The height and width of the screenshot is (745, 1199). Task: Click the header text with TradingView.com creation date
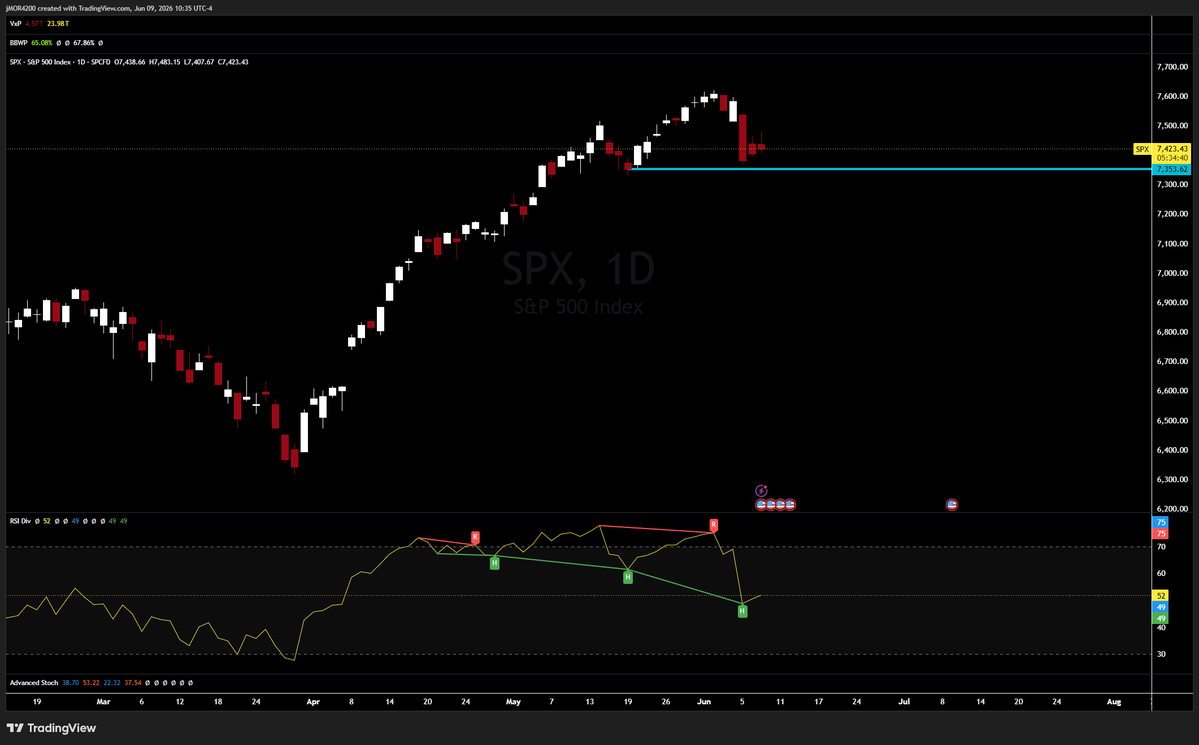click(x=109, y=8)
